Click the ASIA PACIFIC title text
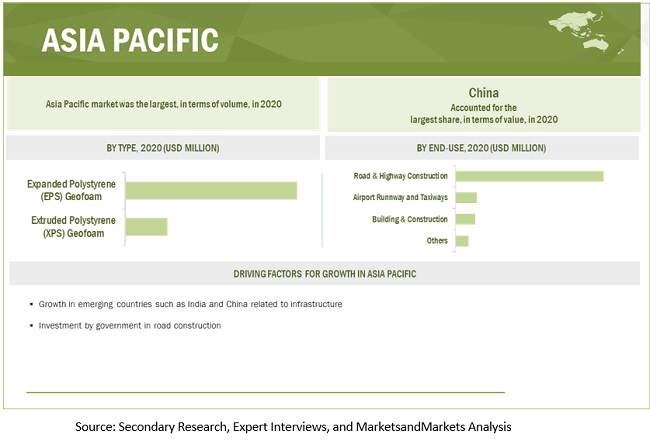 pyautogui.click(x=130, y=40)
